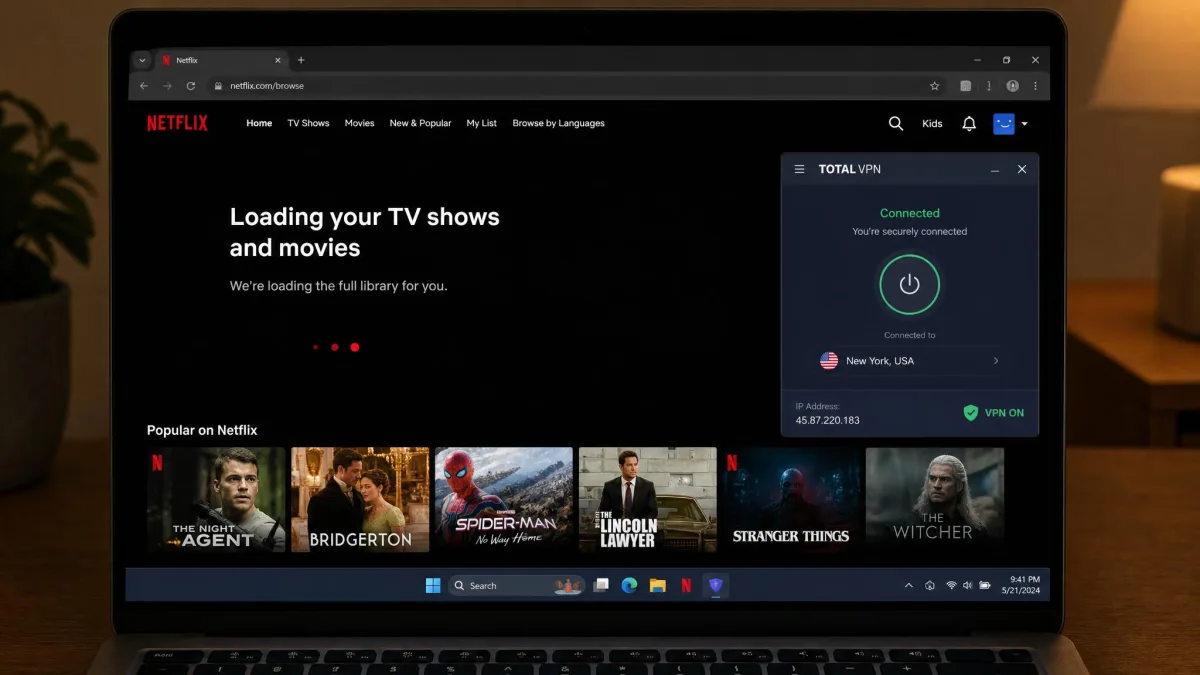Close the Total VPN panel
1200x675 pixels.
pos(1022,169)
